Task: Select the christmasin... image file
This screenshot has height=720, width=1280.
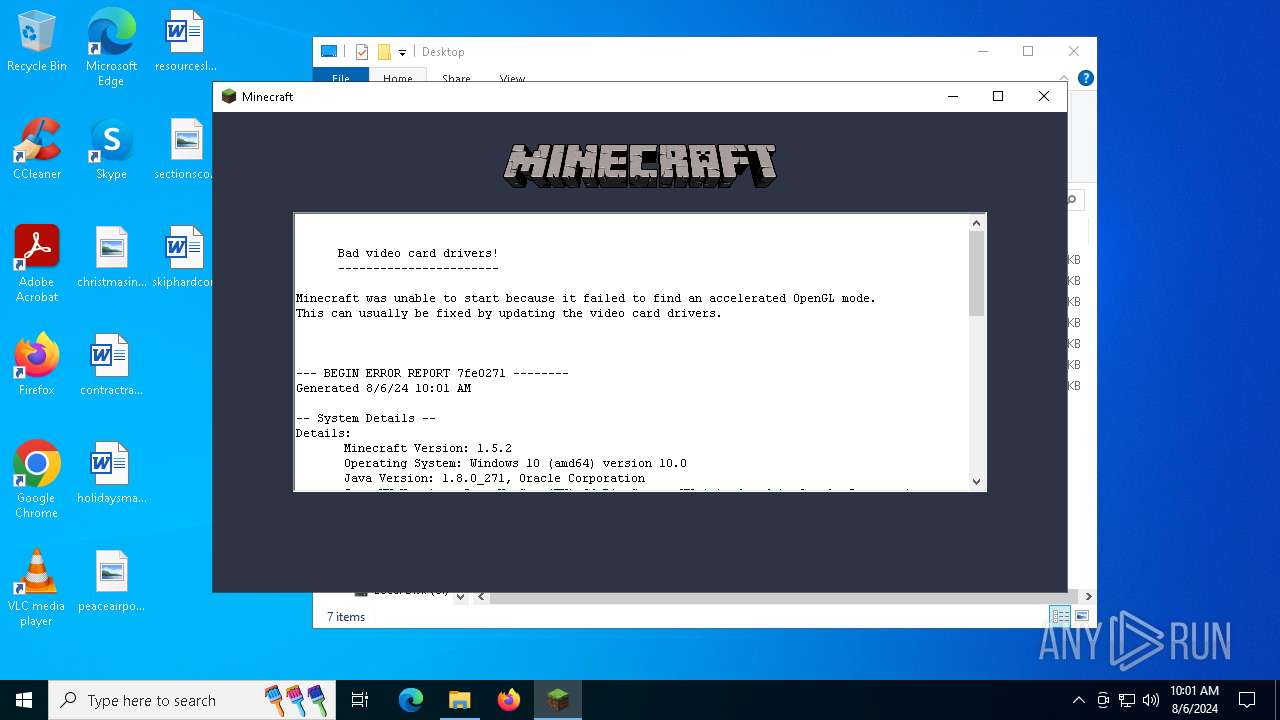Action: coord(111,258)
